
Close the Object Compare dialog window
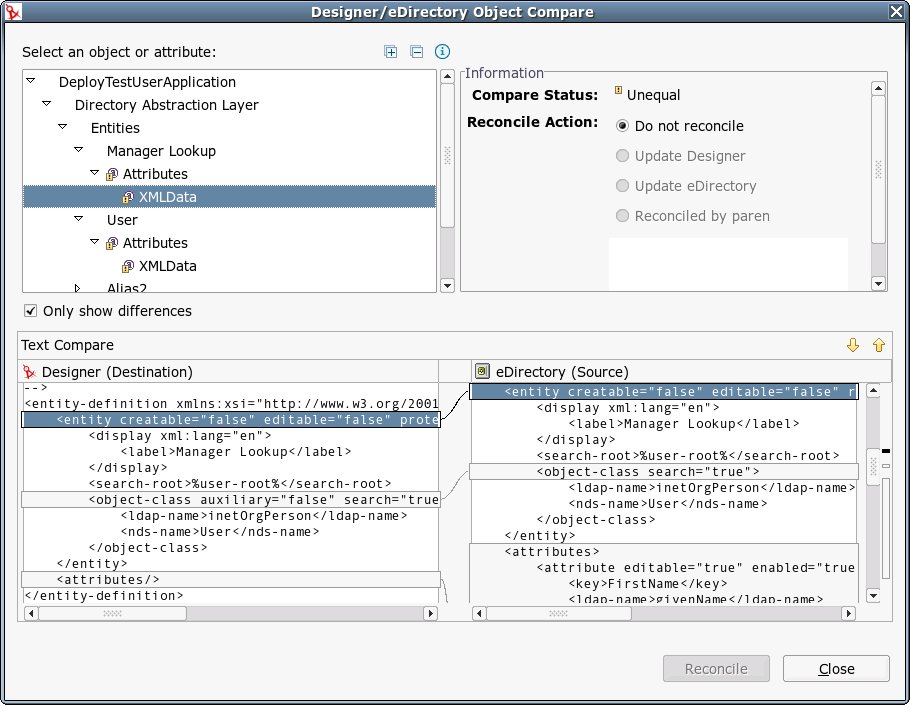pyautogui.click(x=897, y=12)
